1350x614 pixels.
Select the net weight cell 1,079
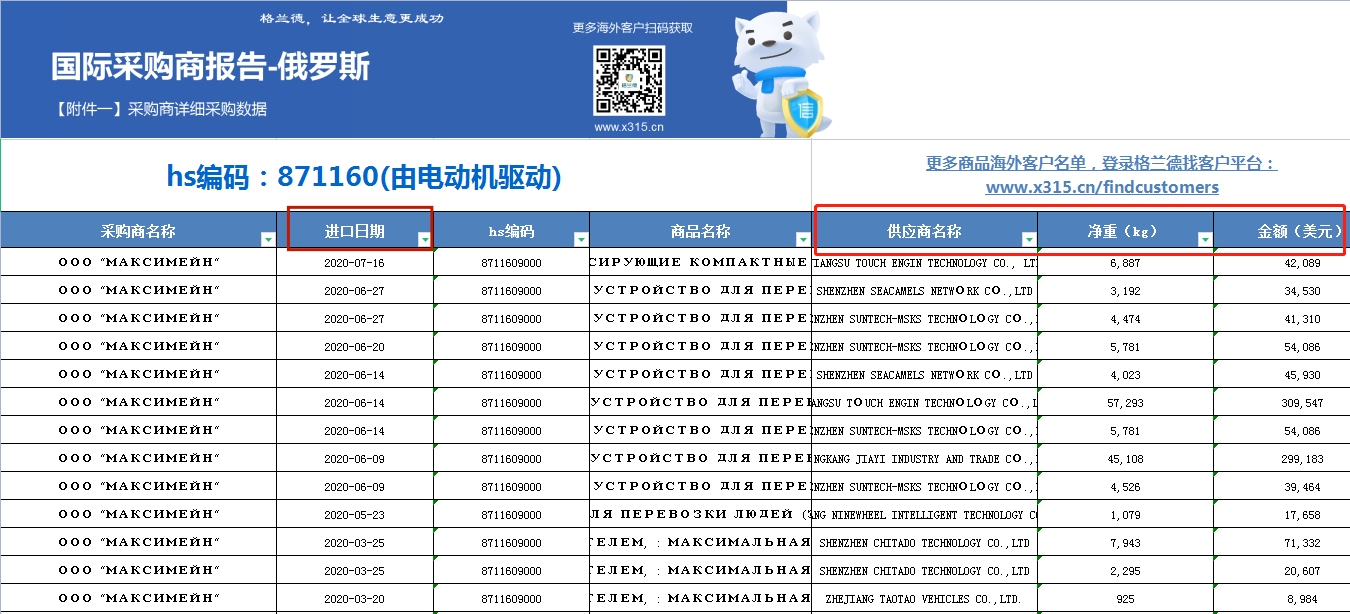[x=1126, y=515]
